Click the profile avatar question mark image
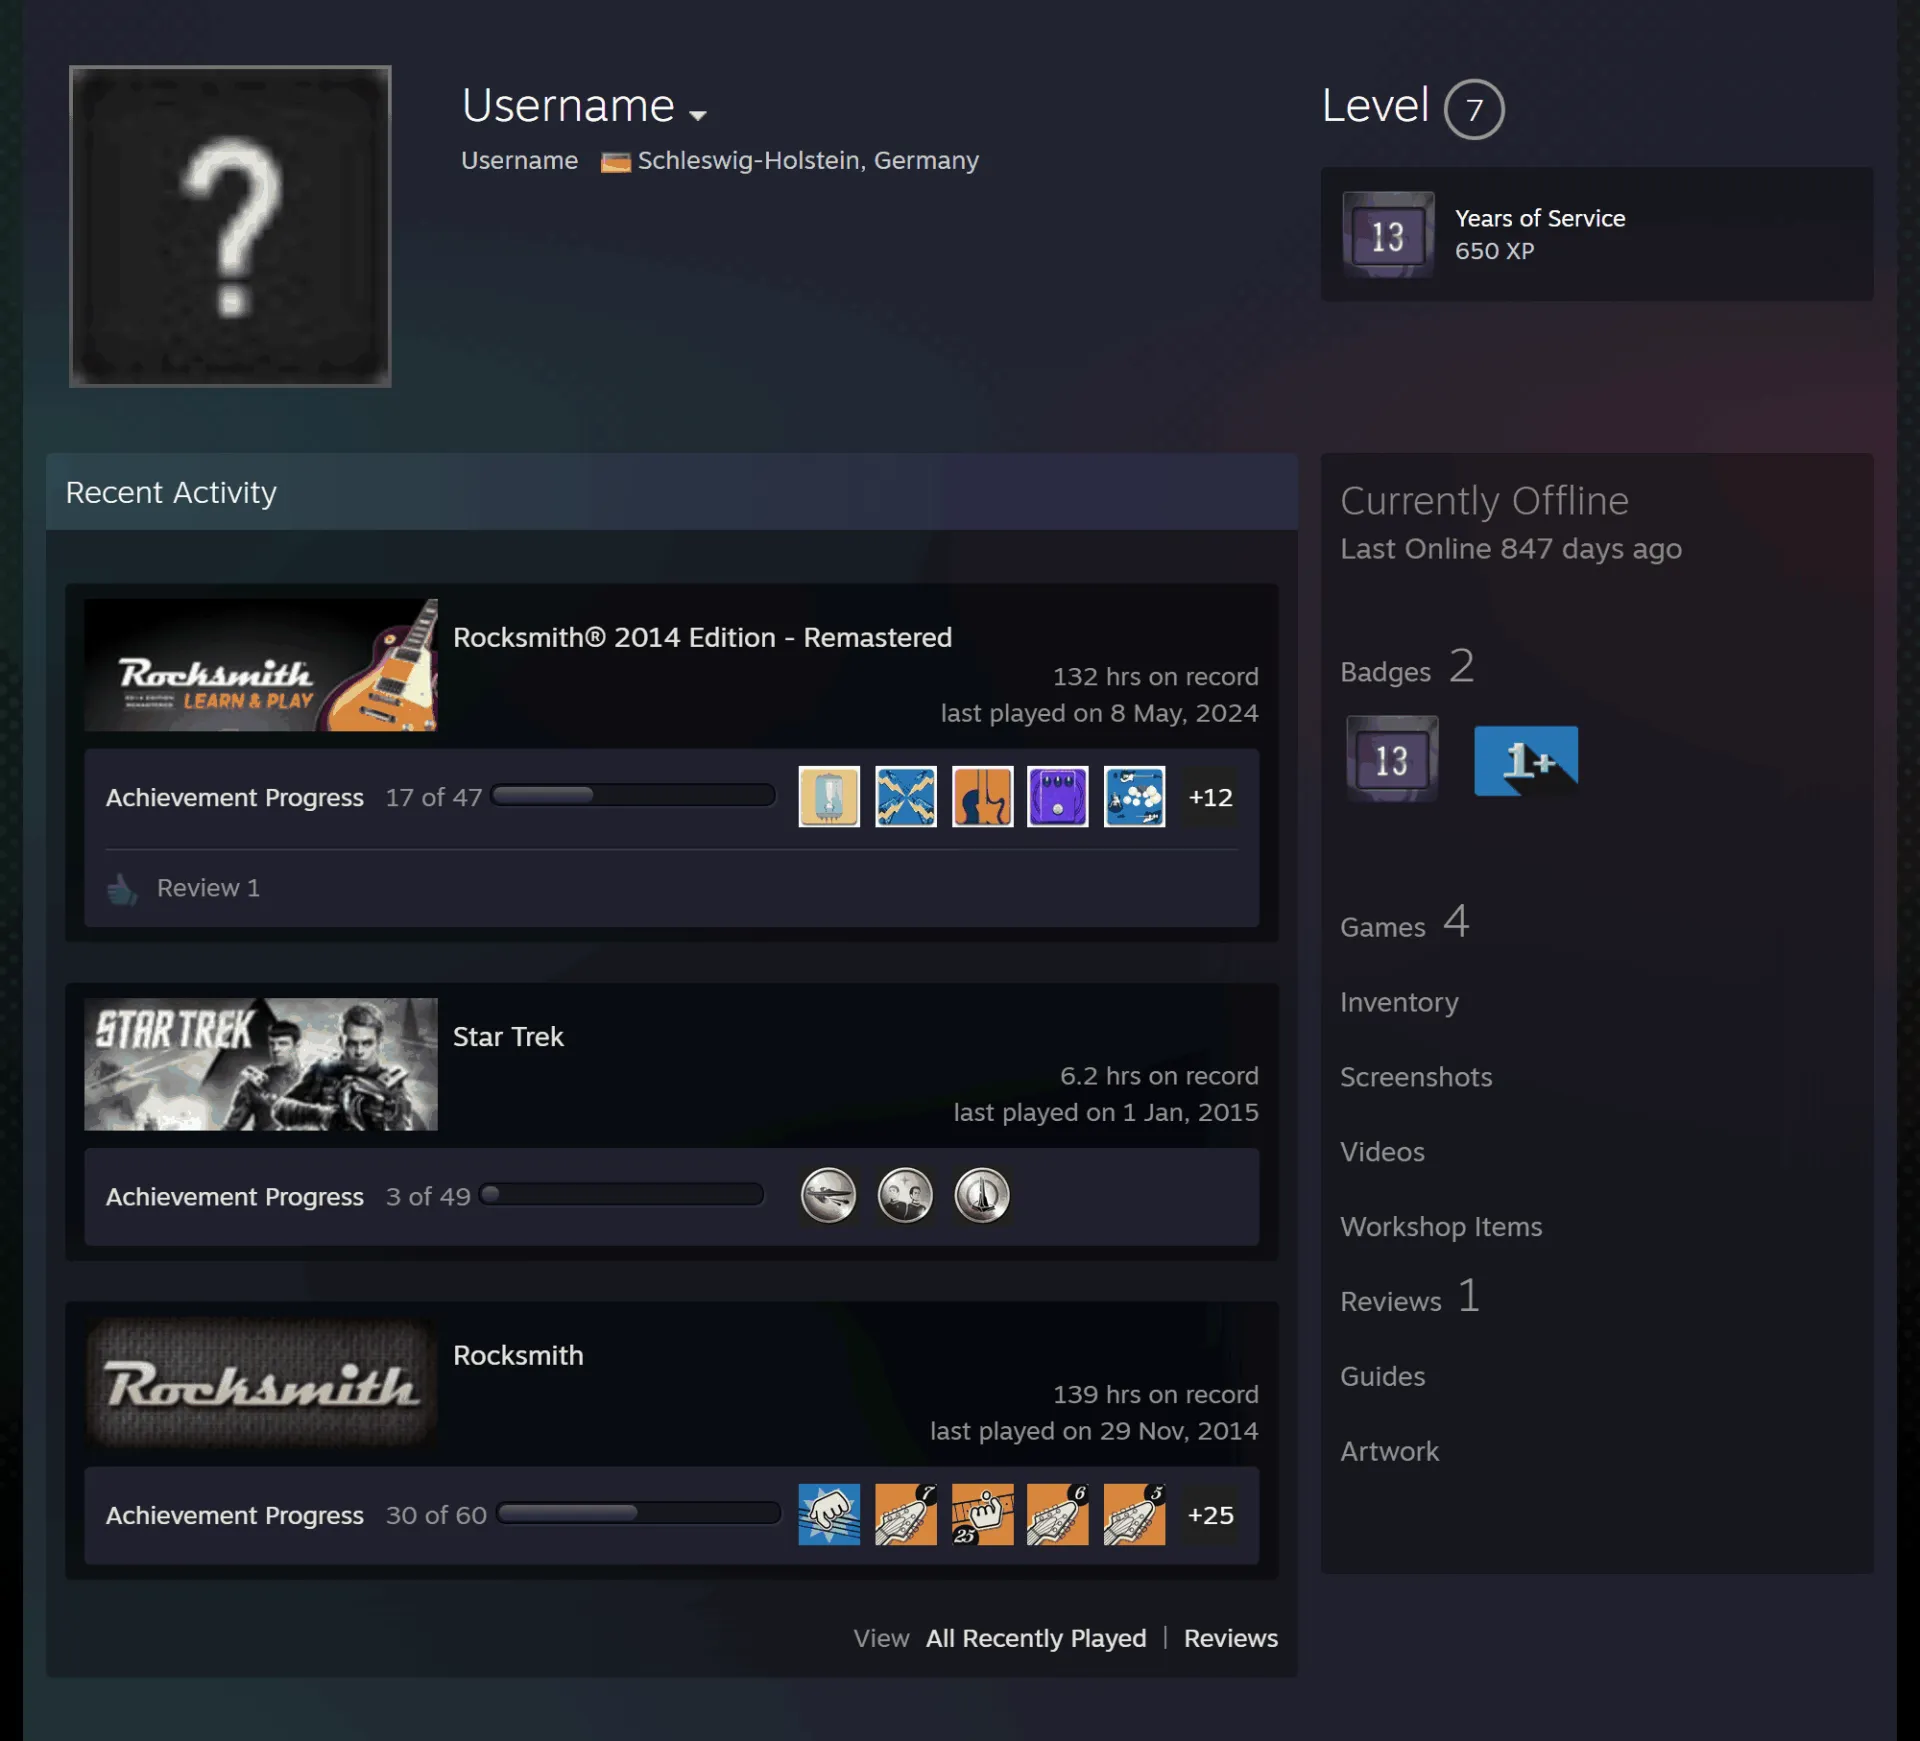 (x=230, y=226)
